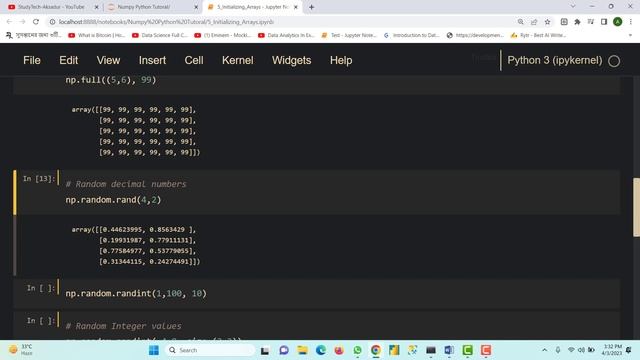Bookmark this page with the star
Image resolution: width=640 pixels, height=360 pixels.
(547, 22)
